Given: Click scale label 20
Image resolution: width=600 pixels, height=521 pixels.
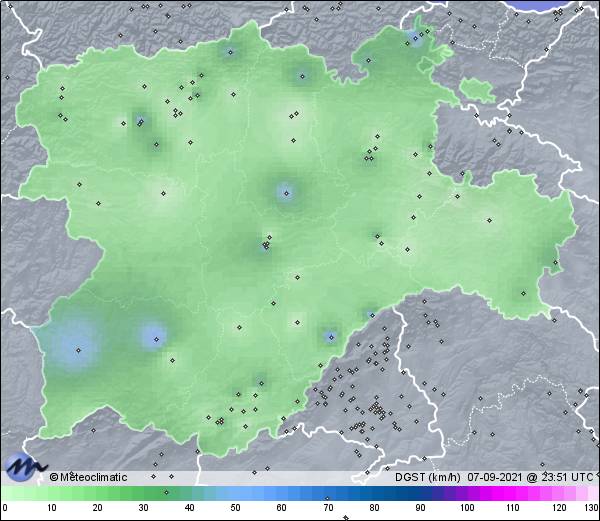Looking at the screenshot, I should tap(98, 508).
